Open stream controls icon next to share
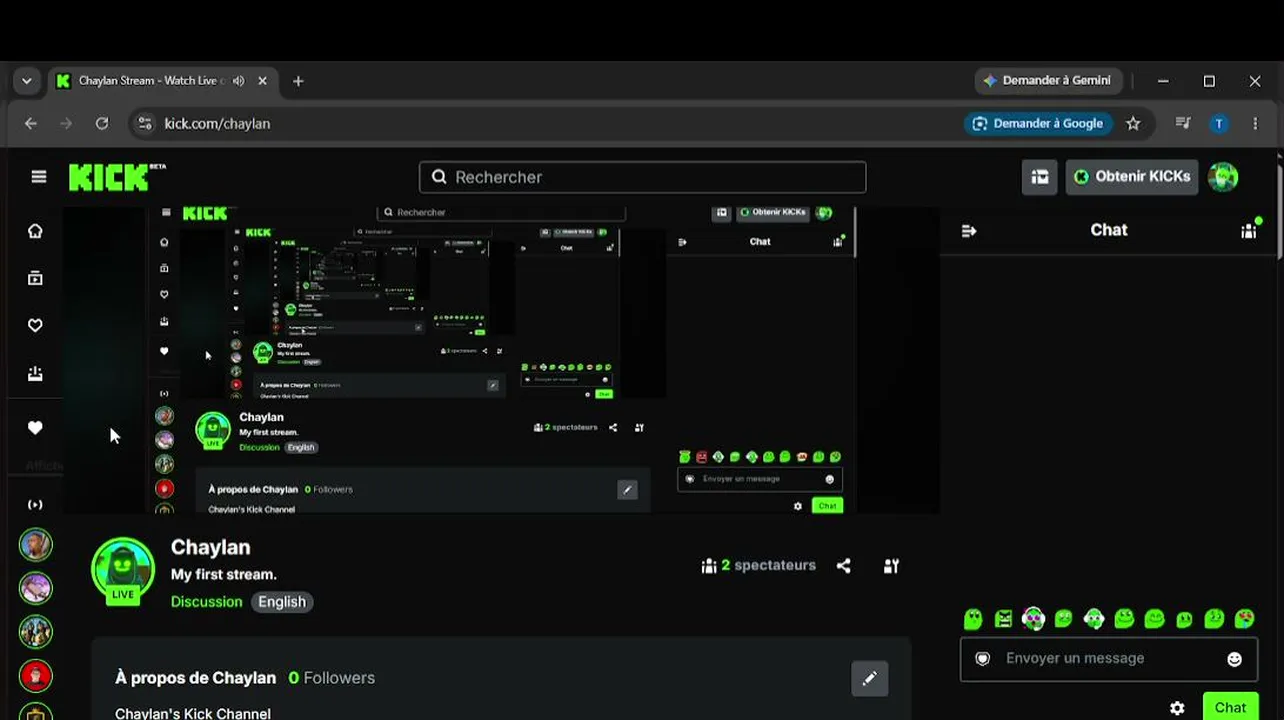Image resolution: width=1284 pixels, height=720 pixels. [x=891, y=566]
